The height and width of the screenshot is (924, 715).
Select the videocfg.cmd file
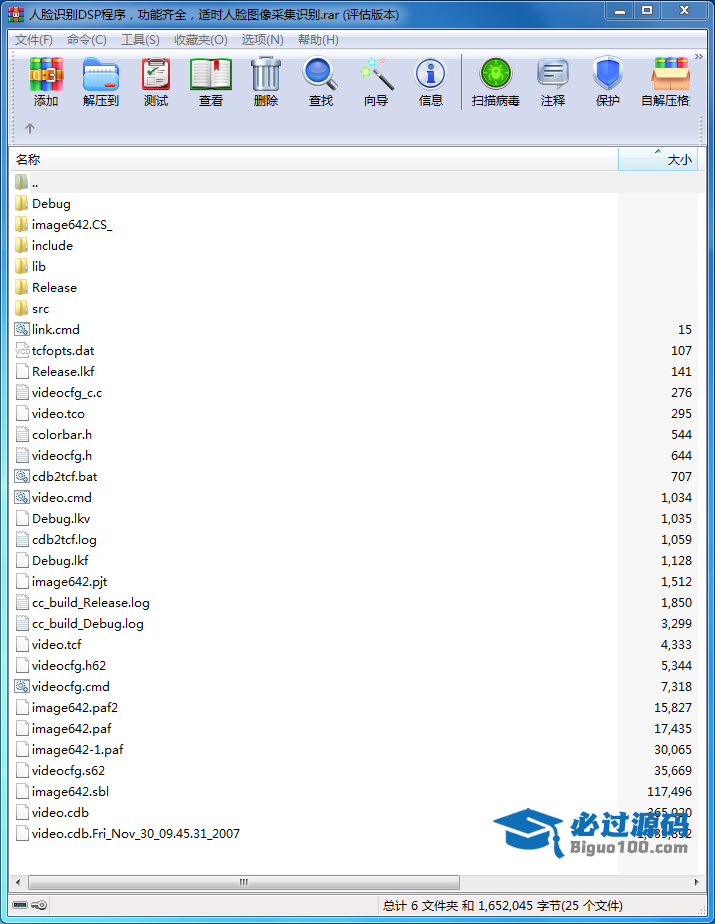click(x=357, y=687)
